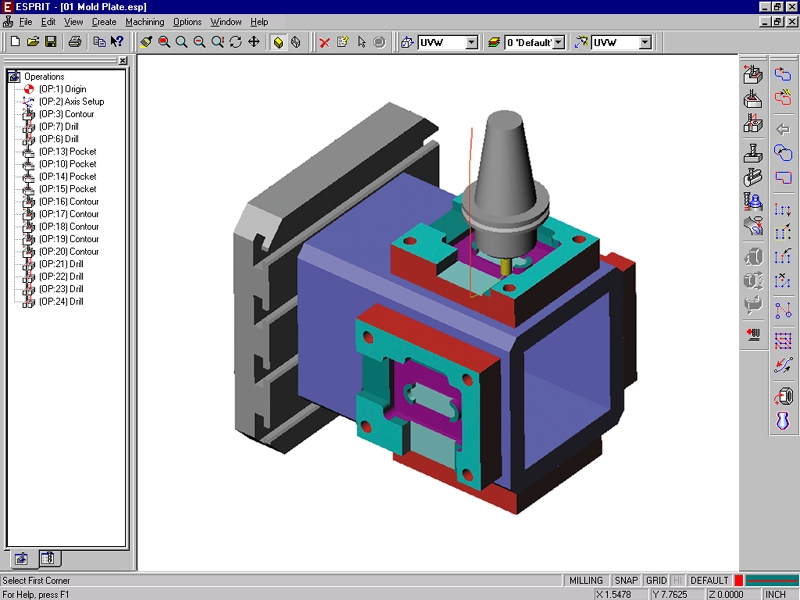800x600 pixels.
Task: Click MILLING mode in status bar
Action: 586,581
